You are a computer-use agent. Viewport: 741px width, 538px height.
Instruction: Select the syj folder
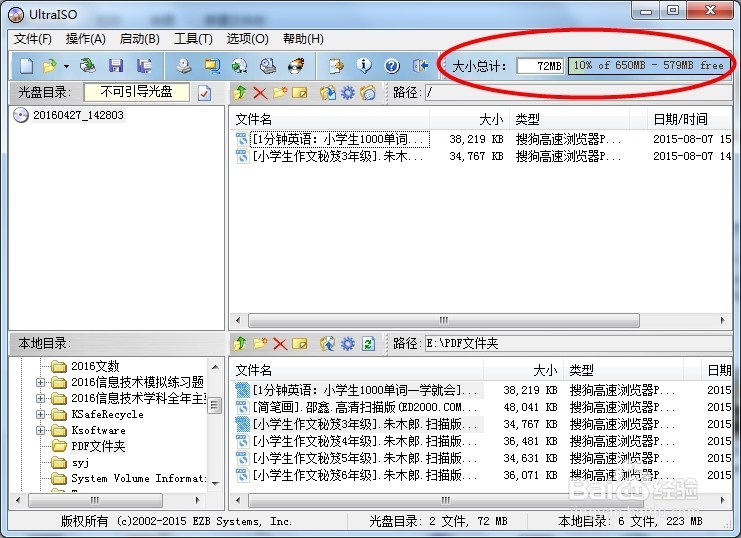80,462
